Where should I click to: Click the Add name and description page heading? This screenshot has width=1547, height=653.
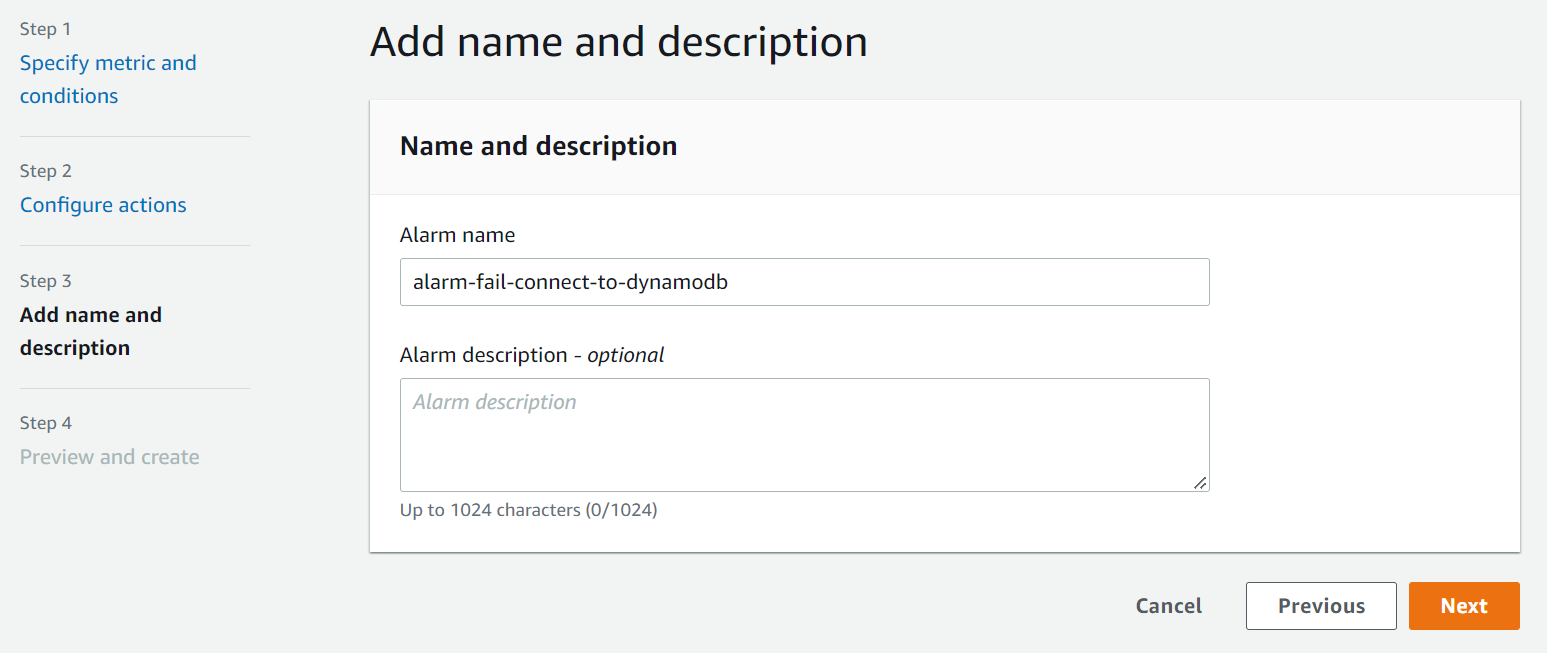pos(618,42)
